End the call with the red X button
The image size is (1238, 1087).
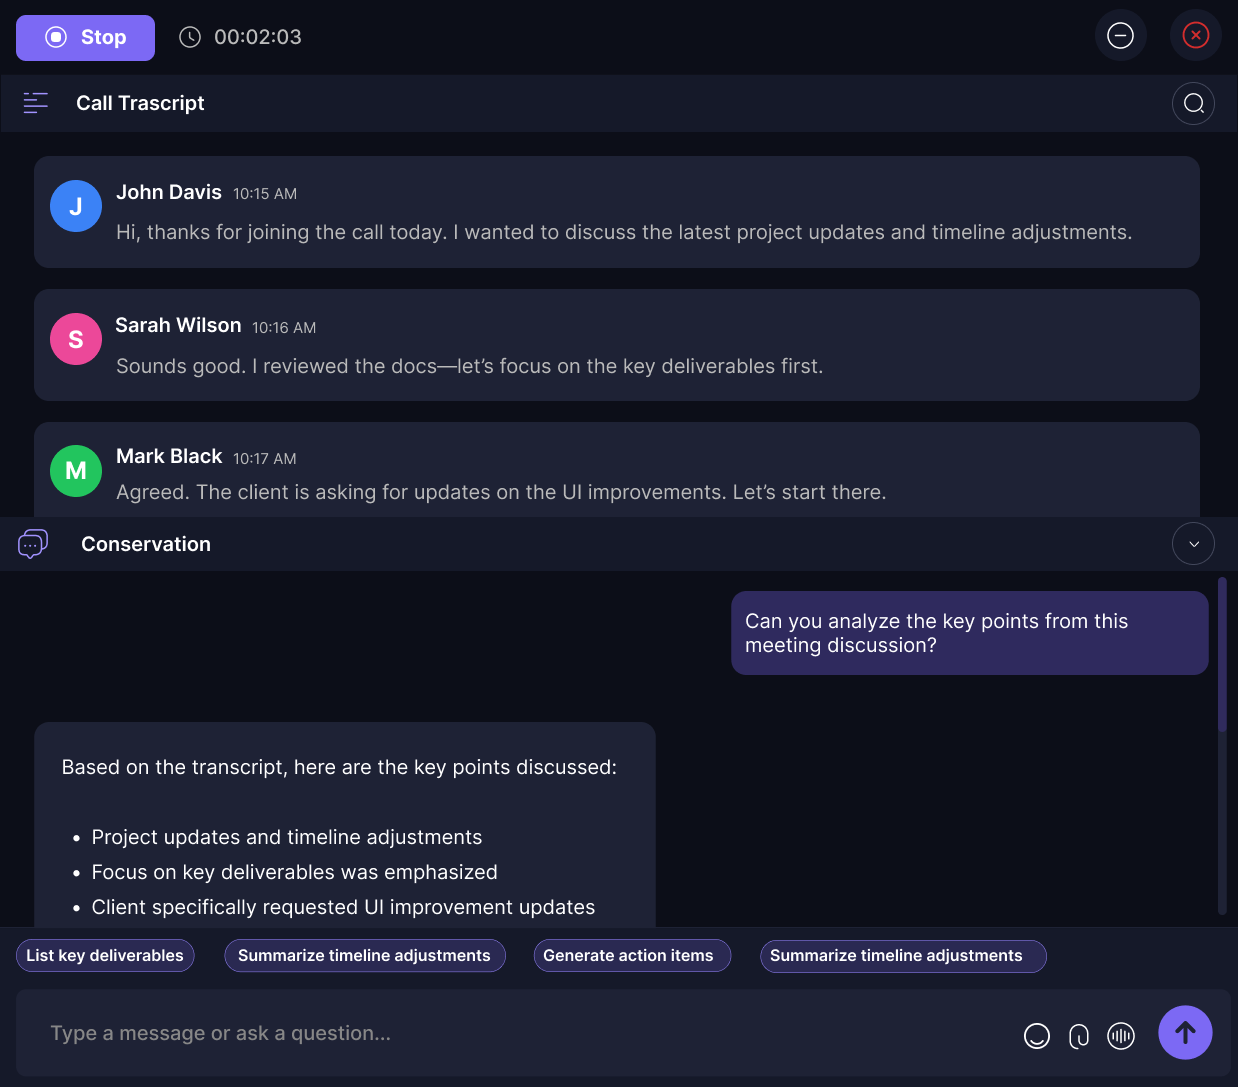click(x=1195, y=35)
